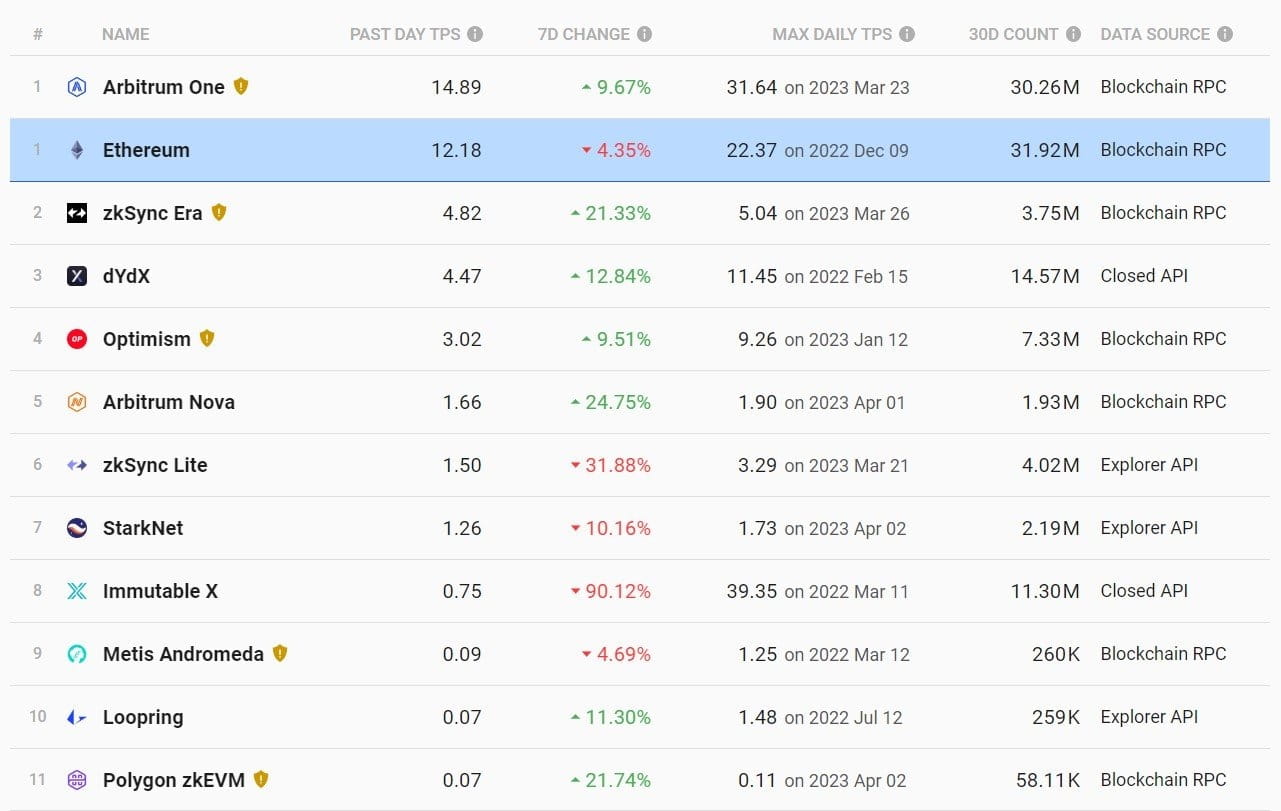Image resolution: width=1281 pixels, height=811 pixels.
Task: Click the dYdX logo icon
Action: [77, 276]
